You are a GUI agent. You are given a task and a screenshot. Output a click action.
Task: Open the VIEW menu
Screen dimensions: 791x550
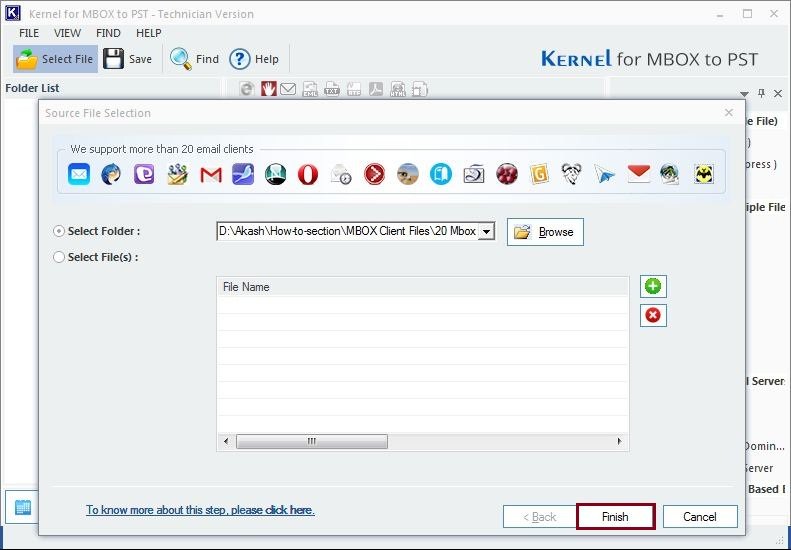coord(67,33)
